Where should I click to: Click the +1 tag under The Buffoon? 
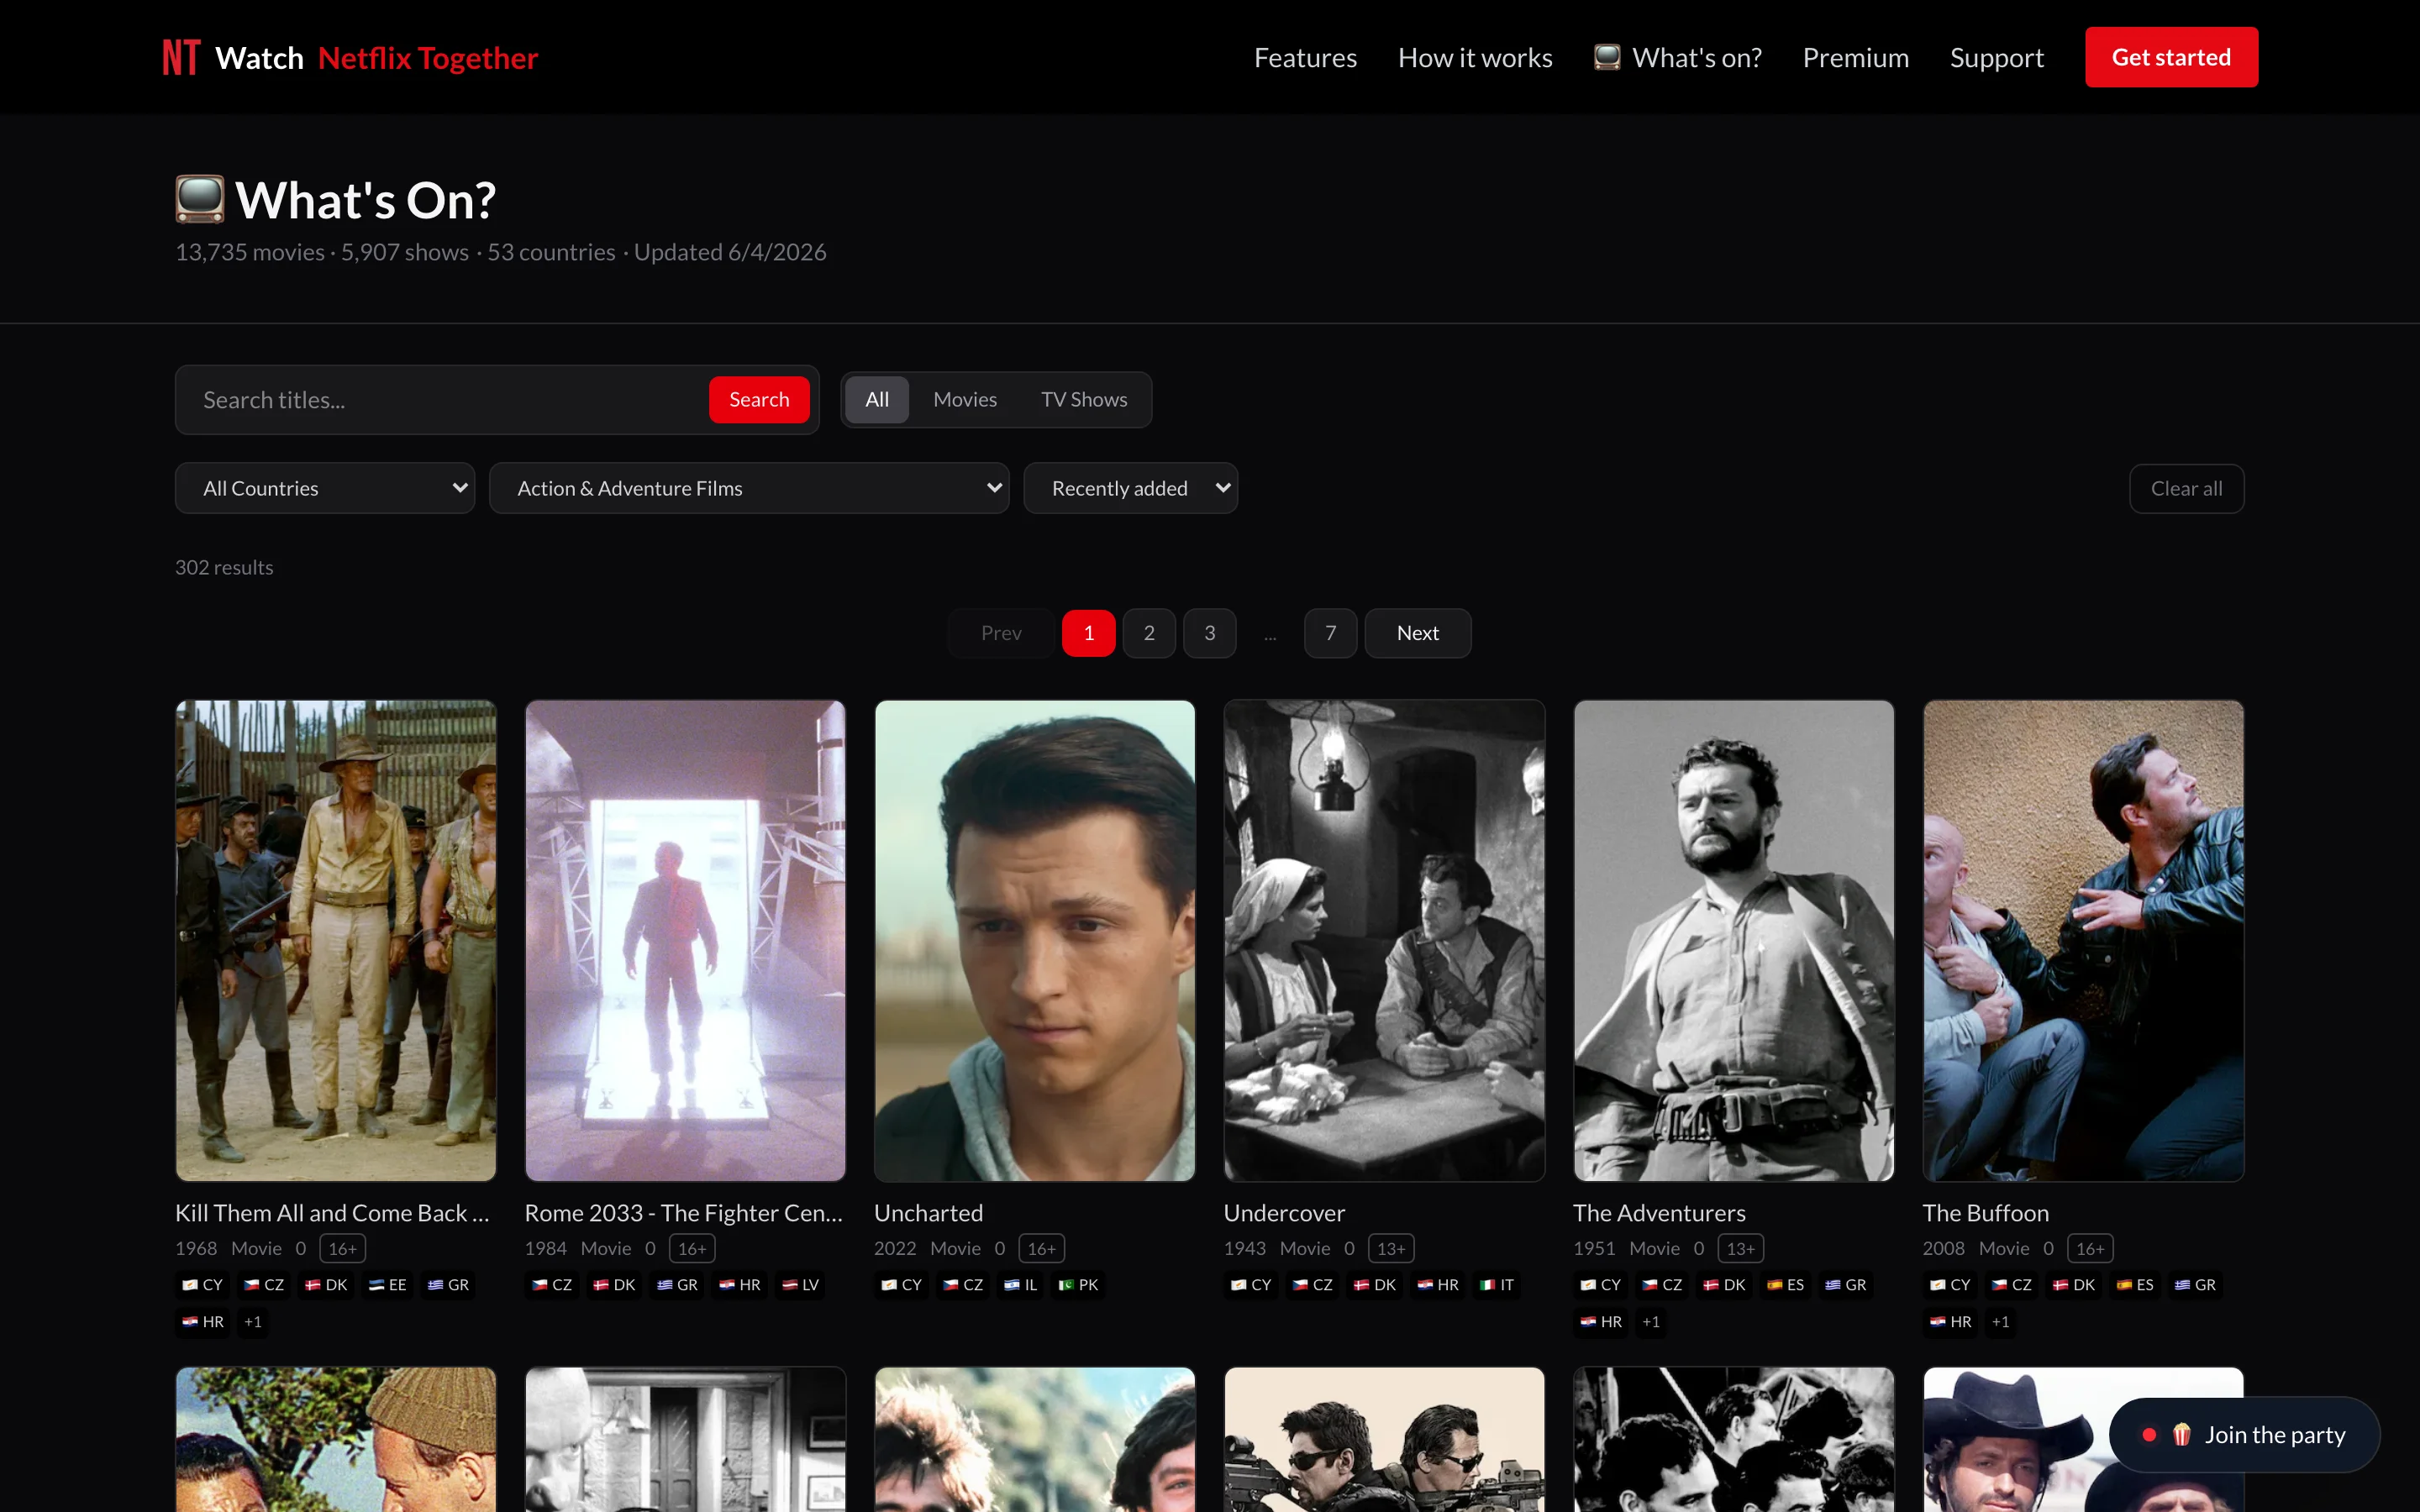click(2000, 1322)
